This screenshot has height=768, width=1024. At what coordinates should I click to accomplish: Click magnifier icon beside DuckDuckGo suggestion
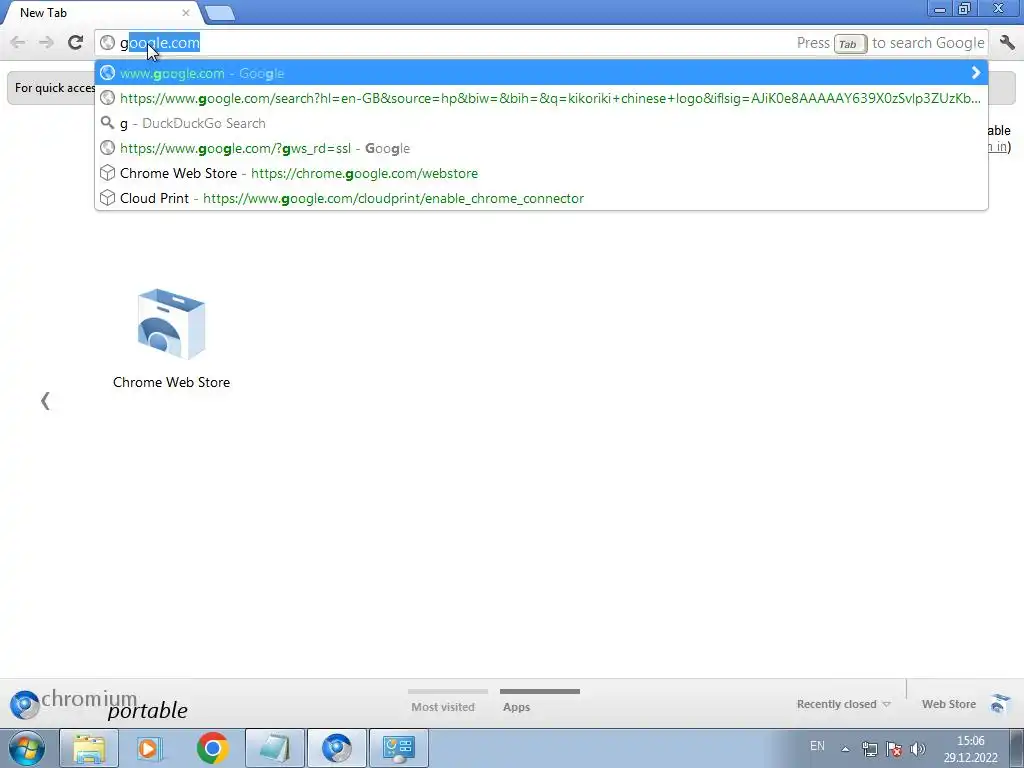(108, 123)
